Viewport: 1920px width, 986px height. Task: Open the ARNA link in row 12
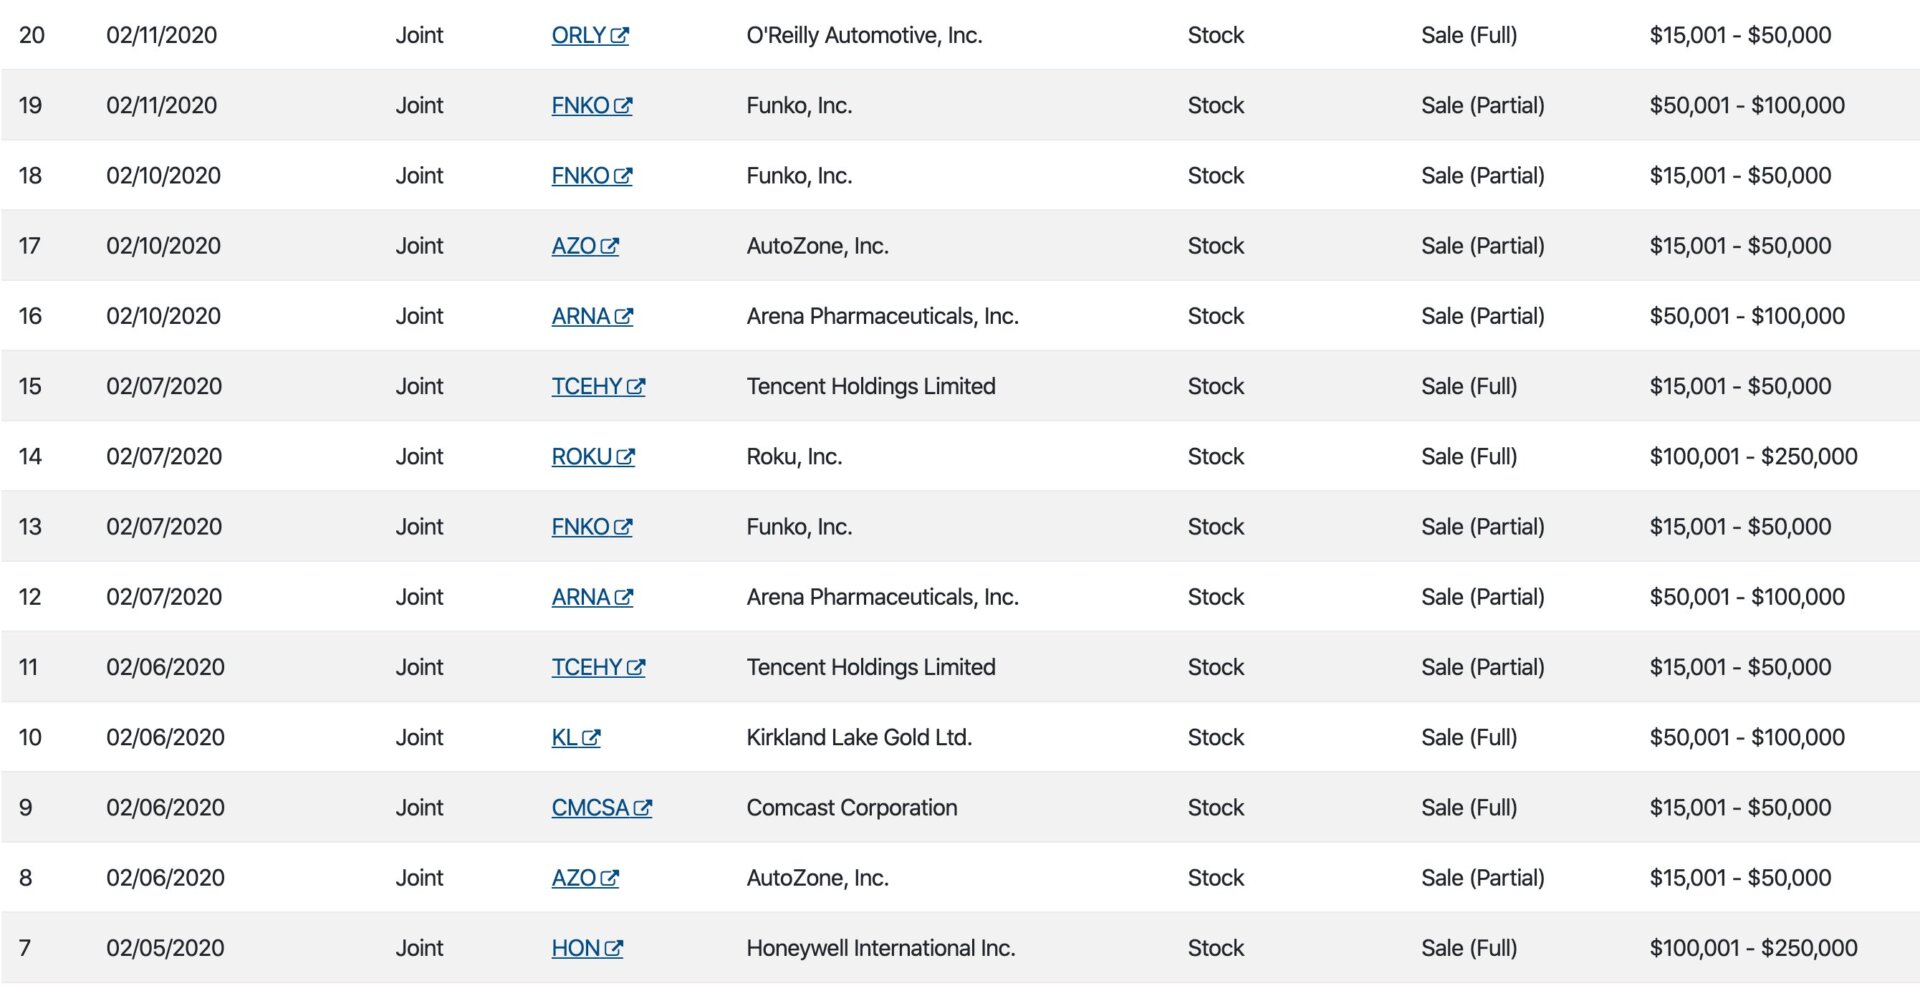click(x=582, y=595)
